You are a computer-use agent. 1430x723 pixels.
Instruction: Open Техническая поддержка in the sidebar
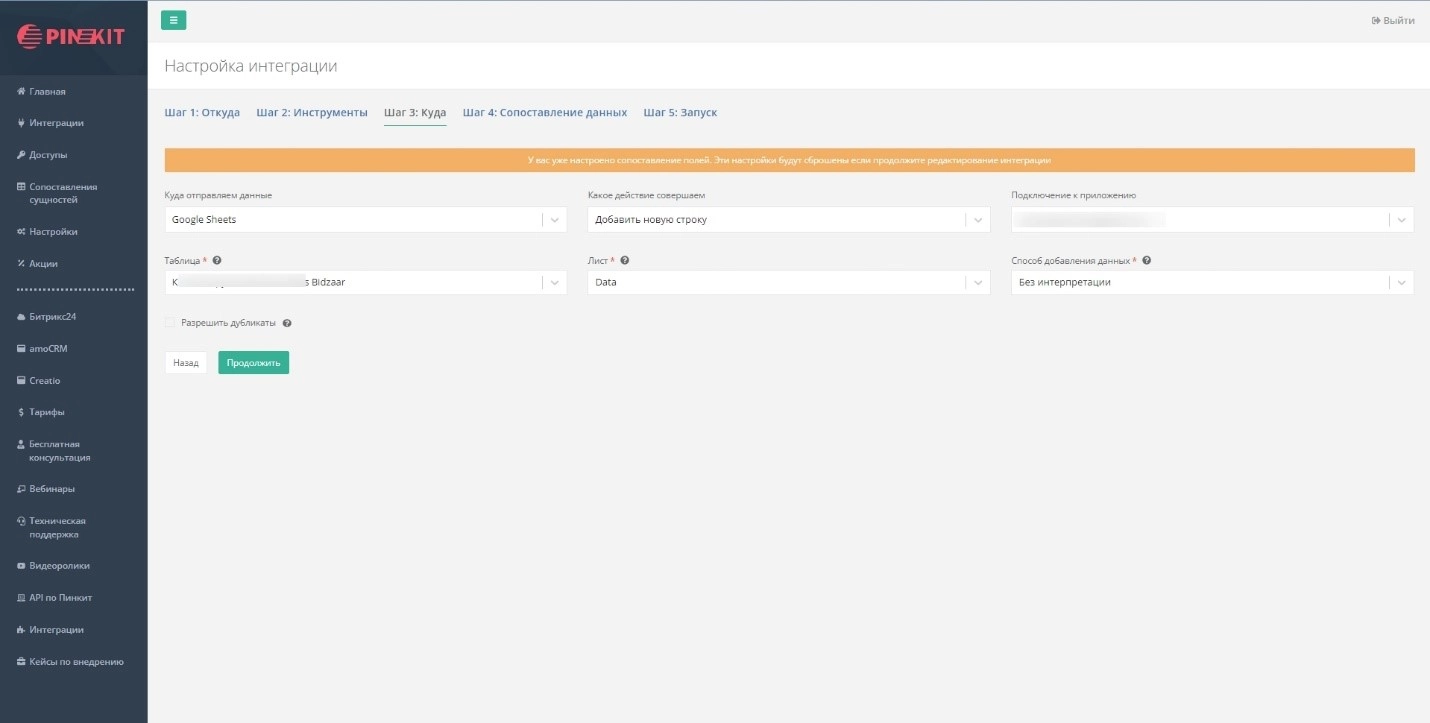pos(57,528)
